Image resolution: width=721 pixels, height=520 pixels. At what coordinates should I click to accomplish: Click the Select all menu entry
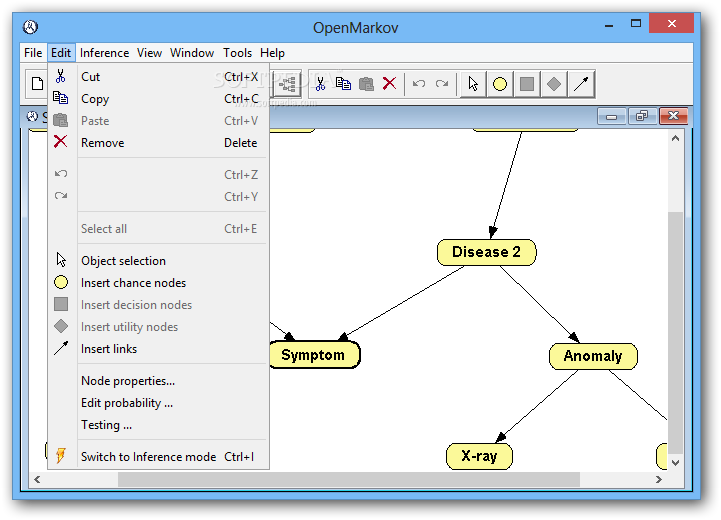(158, 229)
